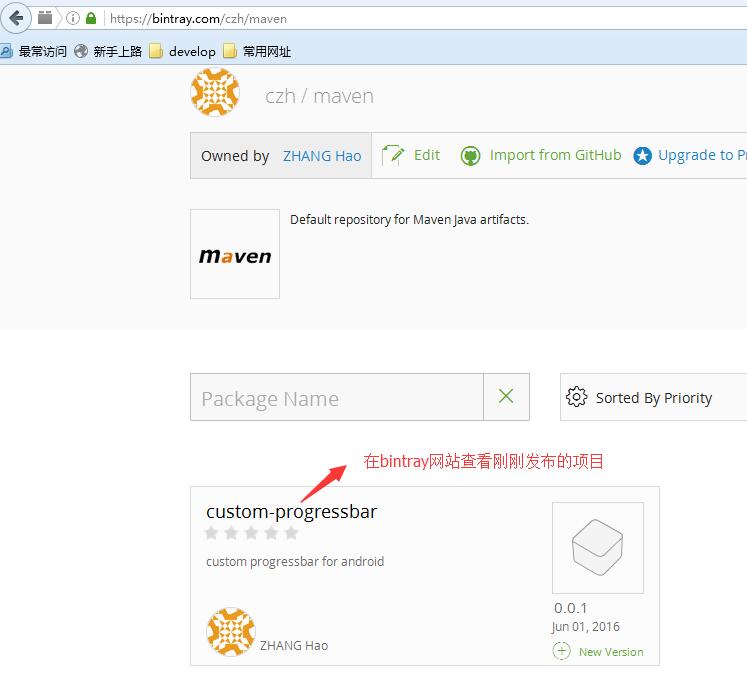
Task: Click the history icon beside back button
Action: [45, 18]
